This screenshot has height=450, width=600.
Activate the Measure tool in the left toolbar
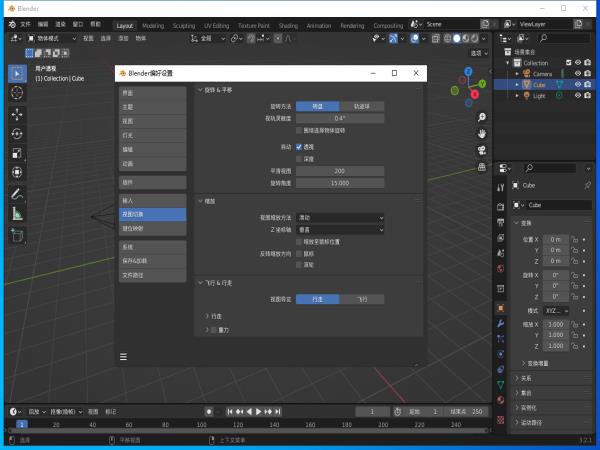tap(17, 213)
